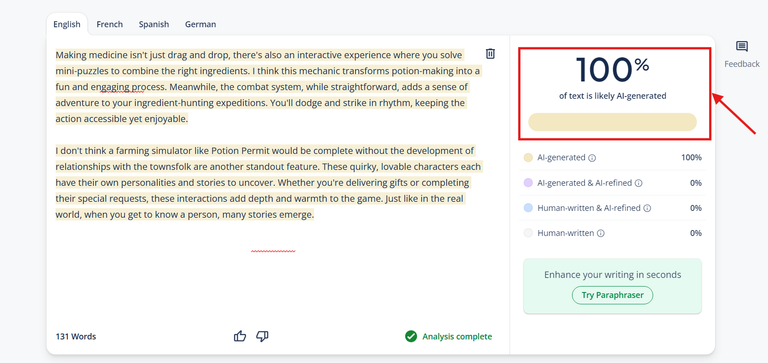This screenshot has width=768, height=363.
Task: Click the green Analysis complete checkmark
Action: [x=410, y=337]
